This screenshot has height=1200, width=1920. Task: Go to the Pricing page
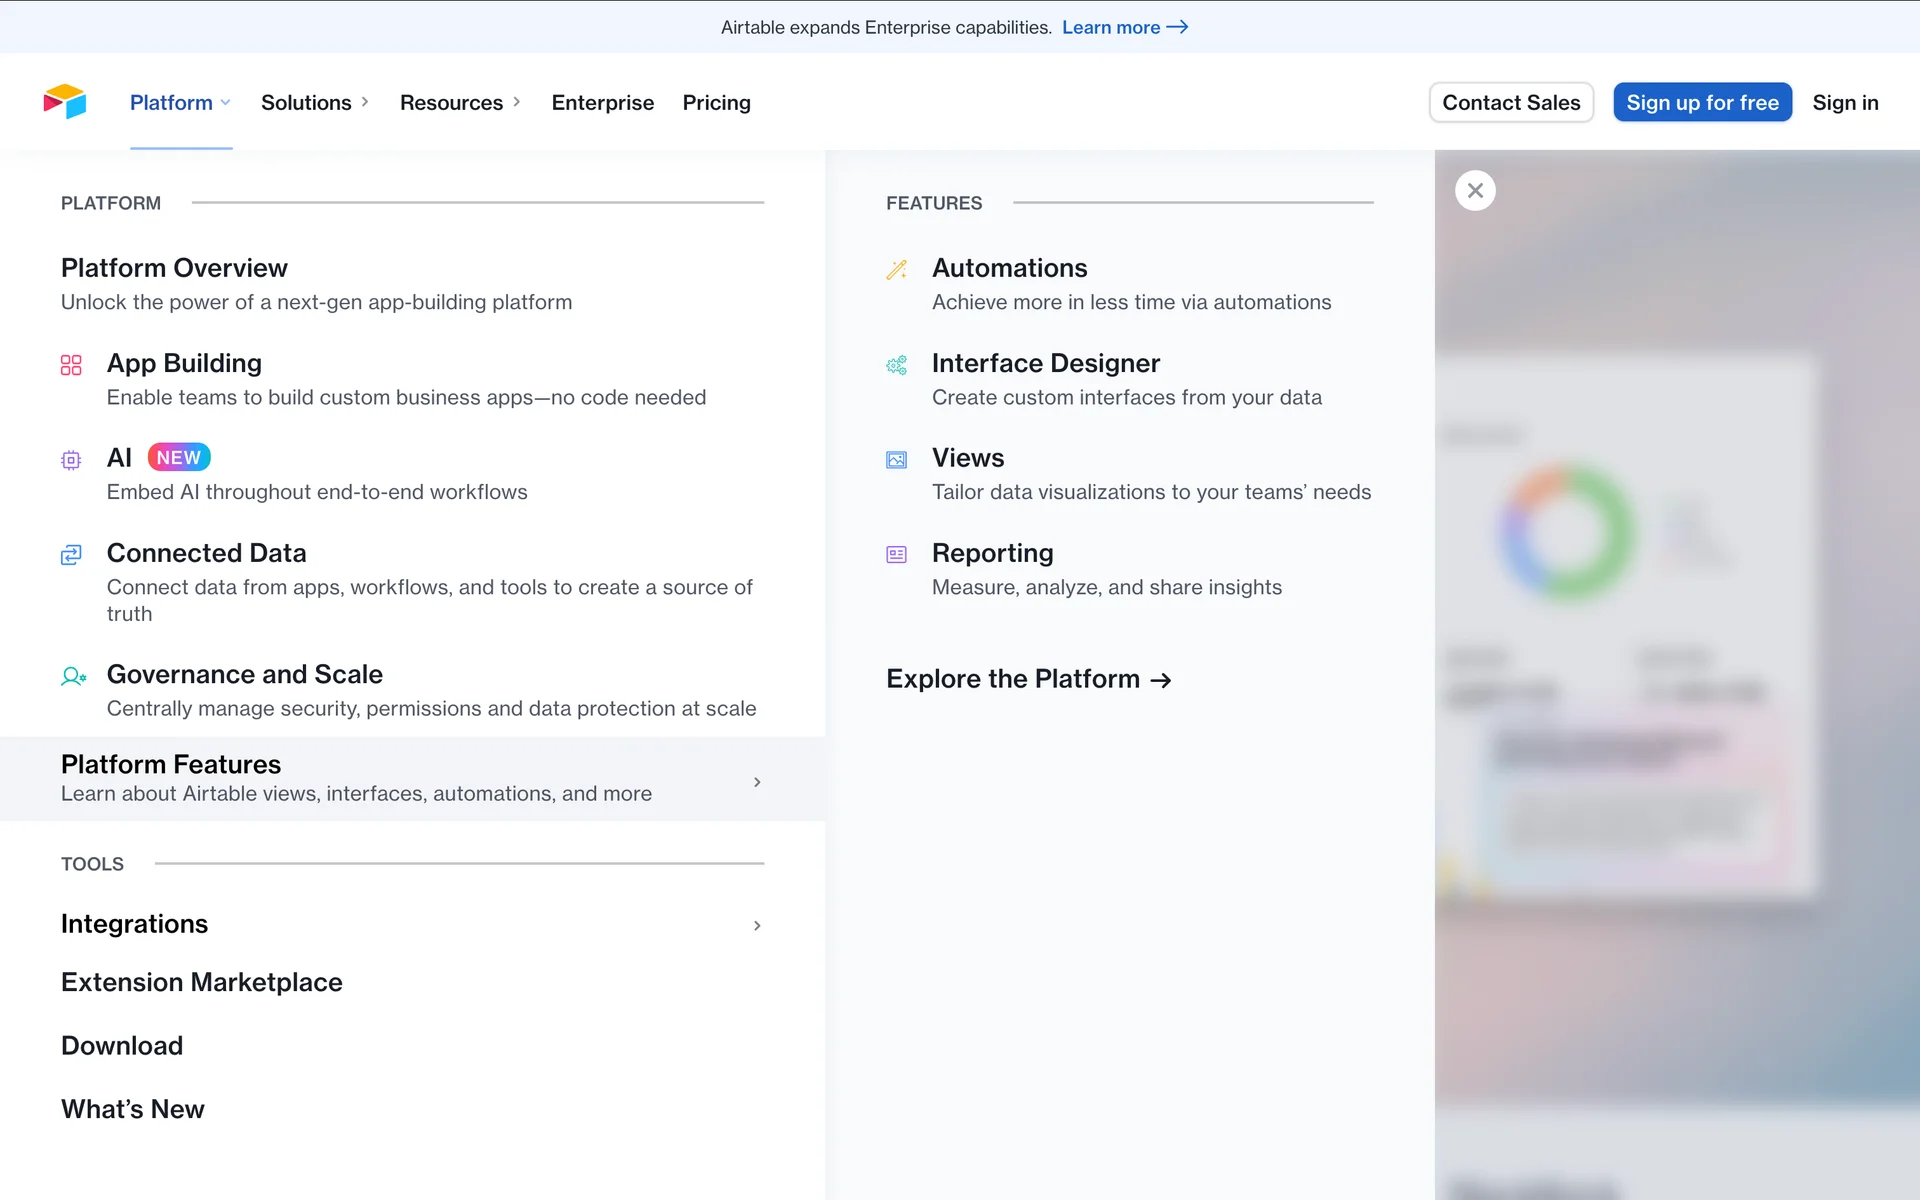coord(716,102)
